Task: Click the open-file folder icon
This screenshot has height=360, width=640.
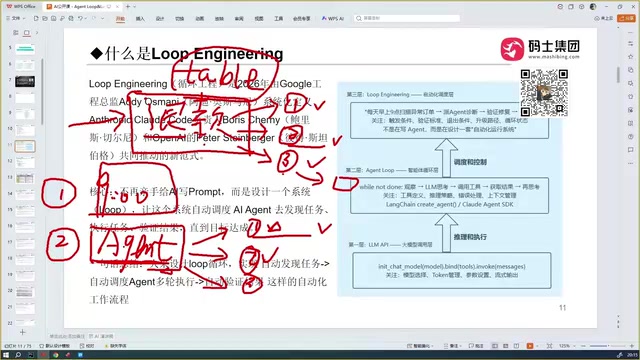Action: pos(45,18)
